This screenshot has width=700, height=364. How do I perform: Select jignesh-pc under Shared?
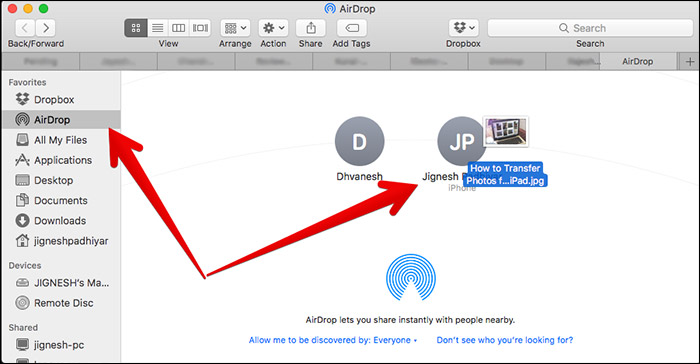(61, 345)
